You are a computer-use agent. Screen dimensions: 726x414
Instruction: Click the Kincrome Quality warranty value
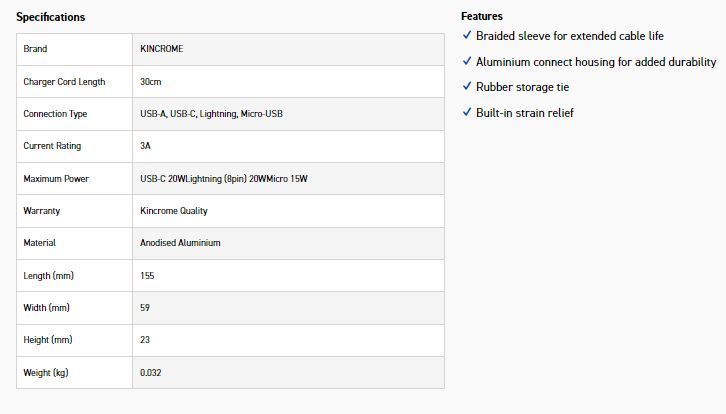click(174, 211)
